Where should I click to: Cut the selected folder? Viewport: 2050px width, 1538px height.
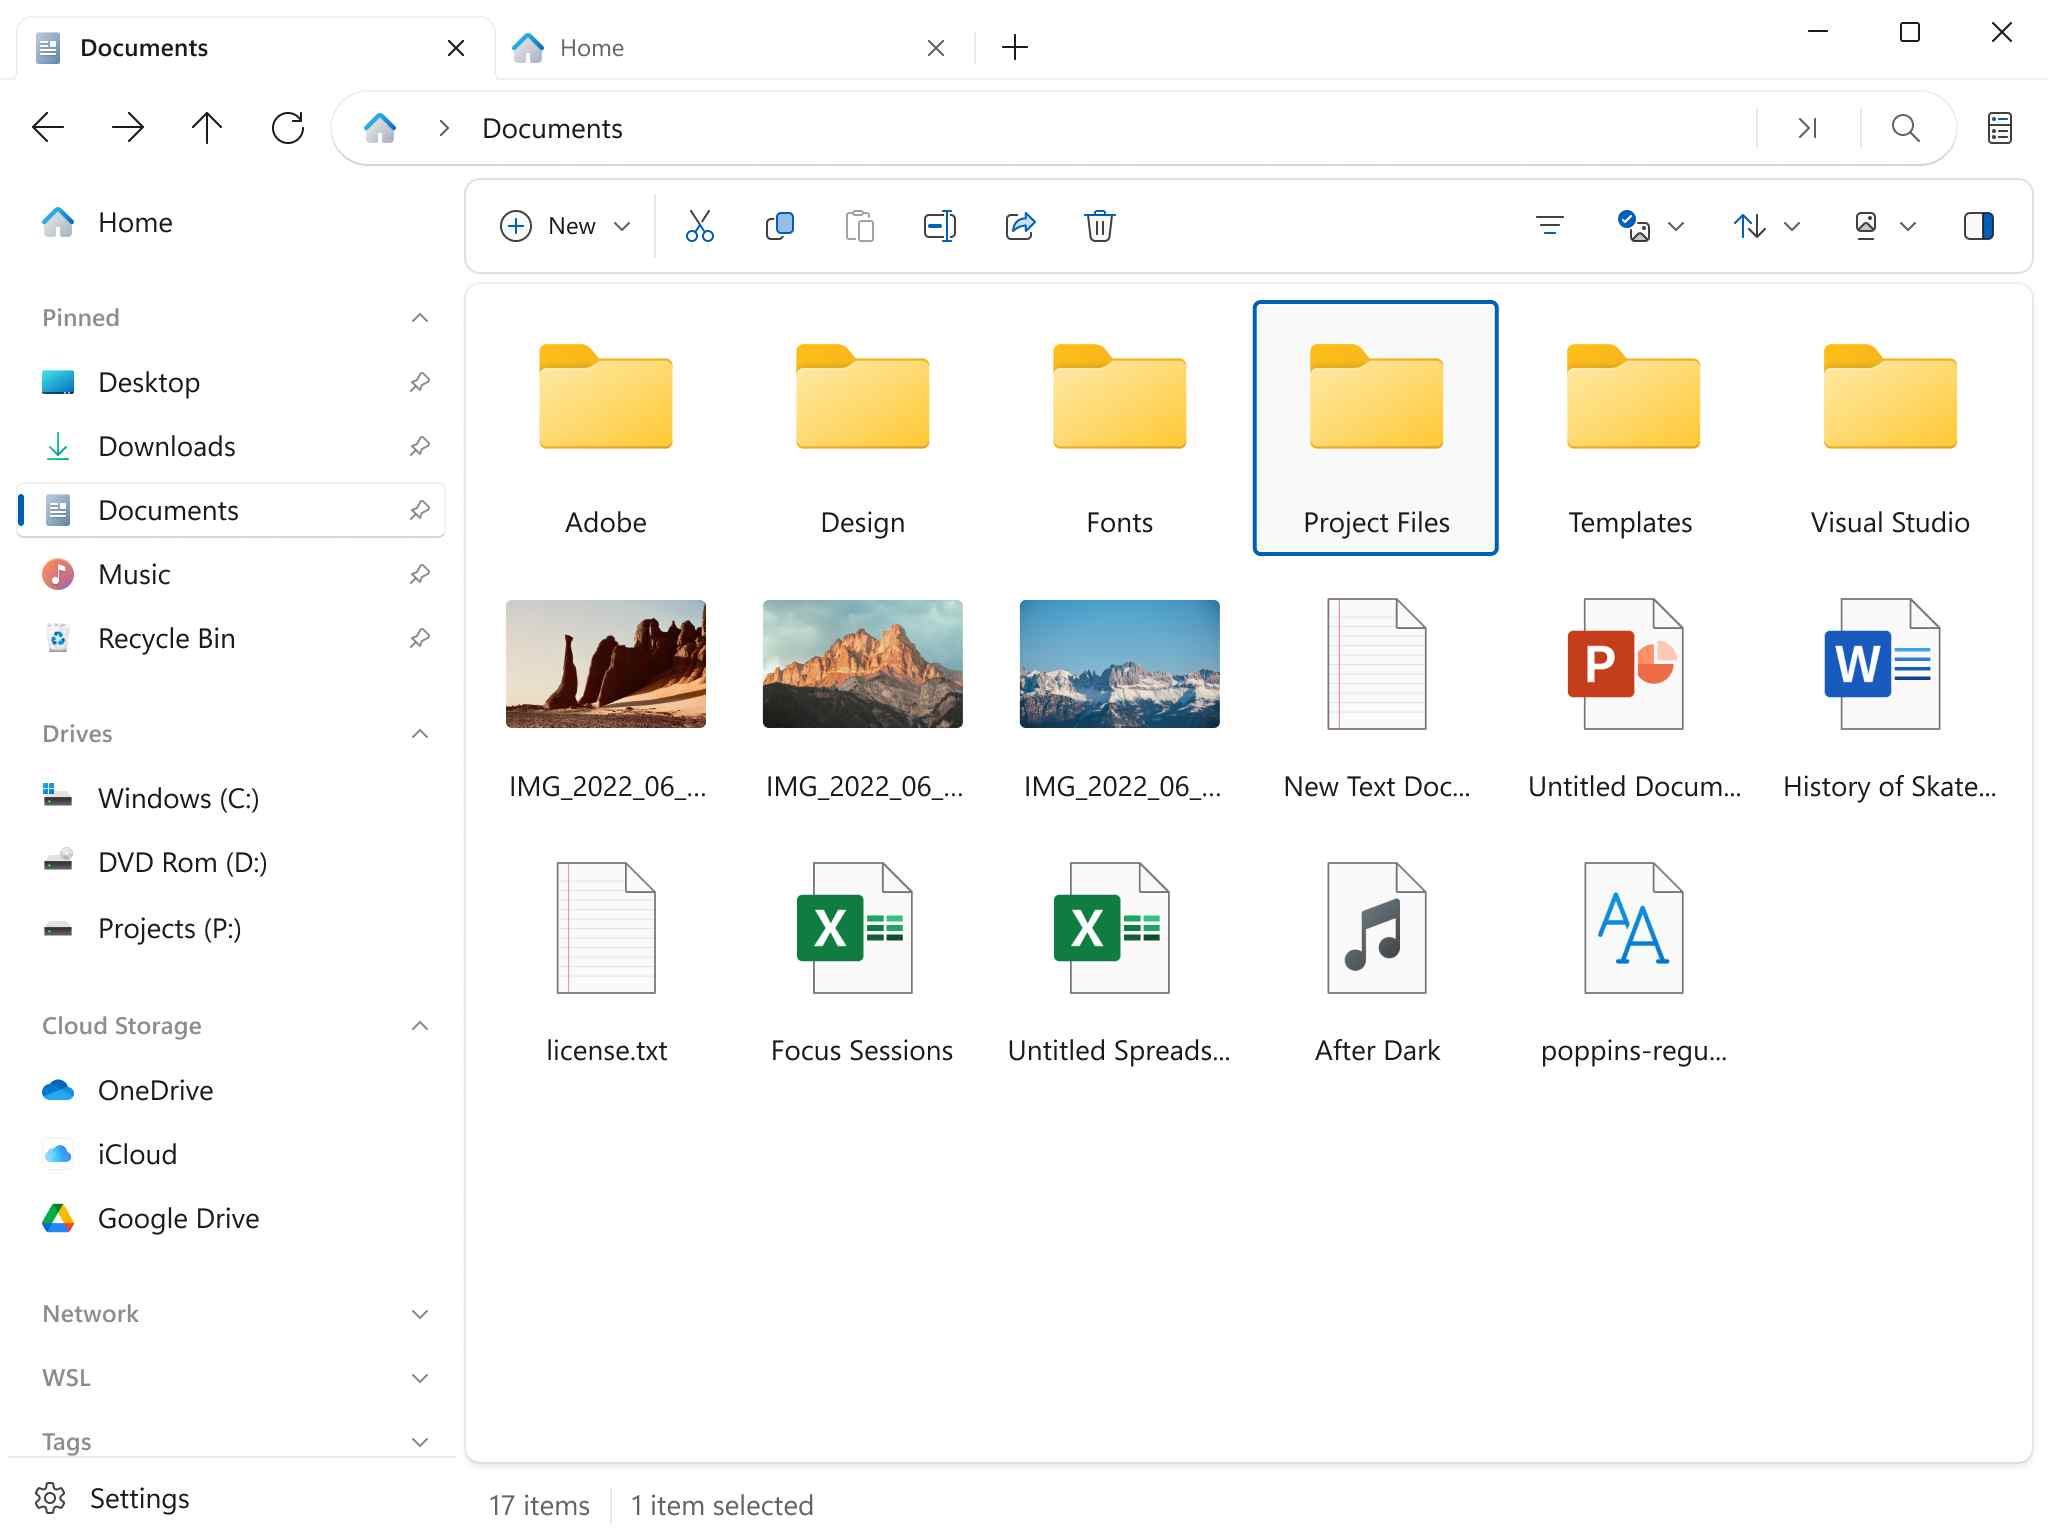(699, 226)
